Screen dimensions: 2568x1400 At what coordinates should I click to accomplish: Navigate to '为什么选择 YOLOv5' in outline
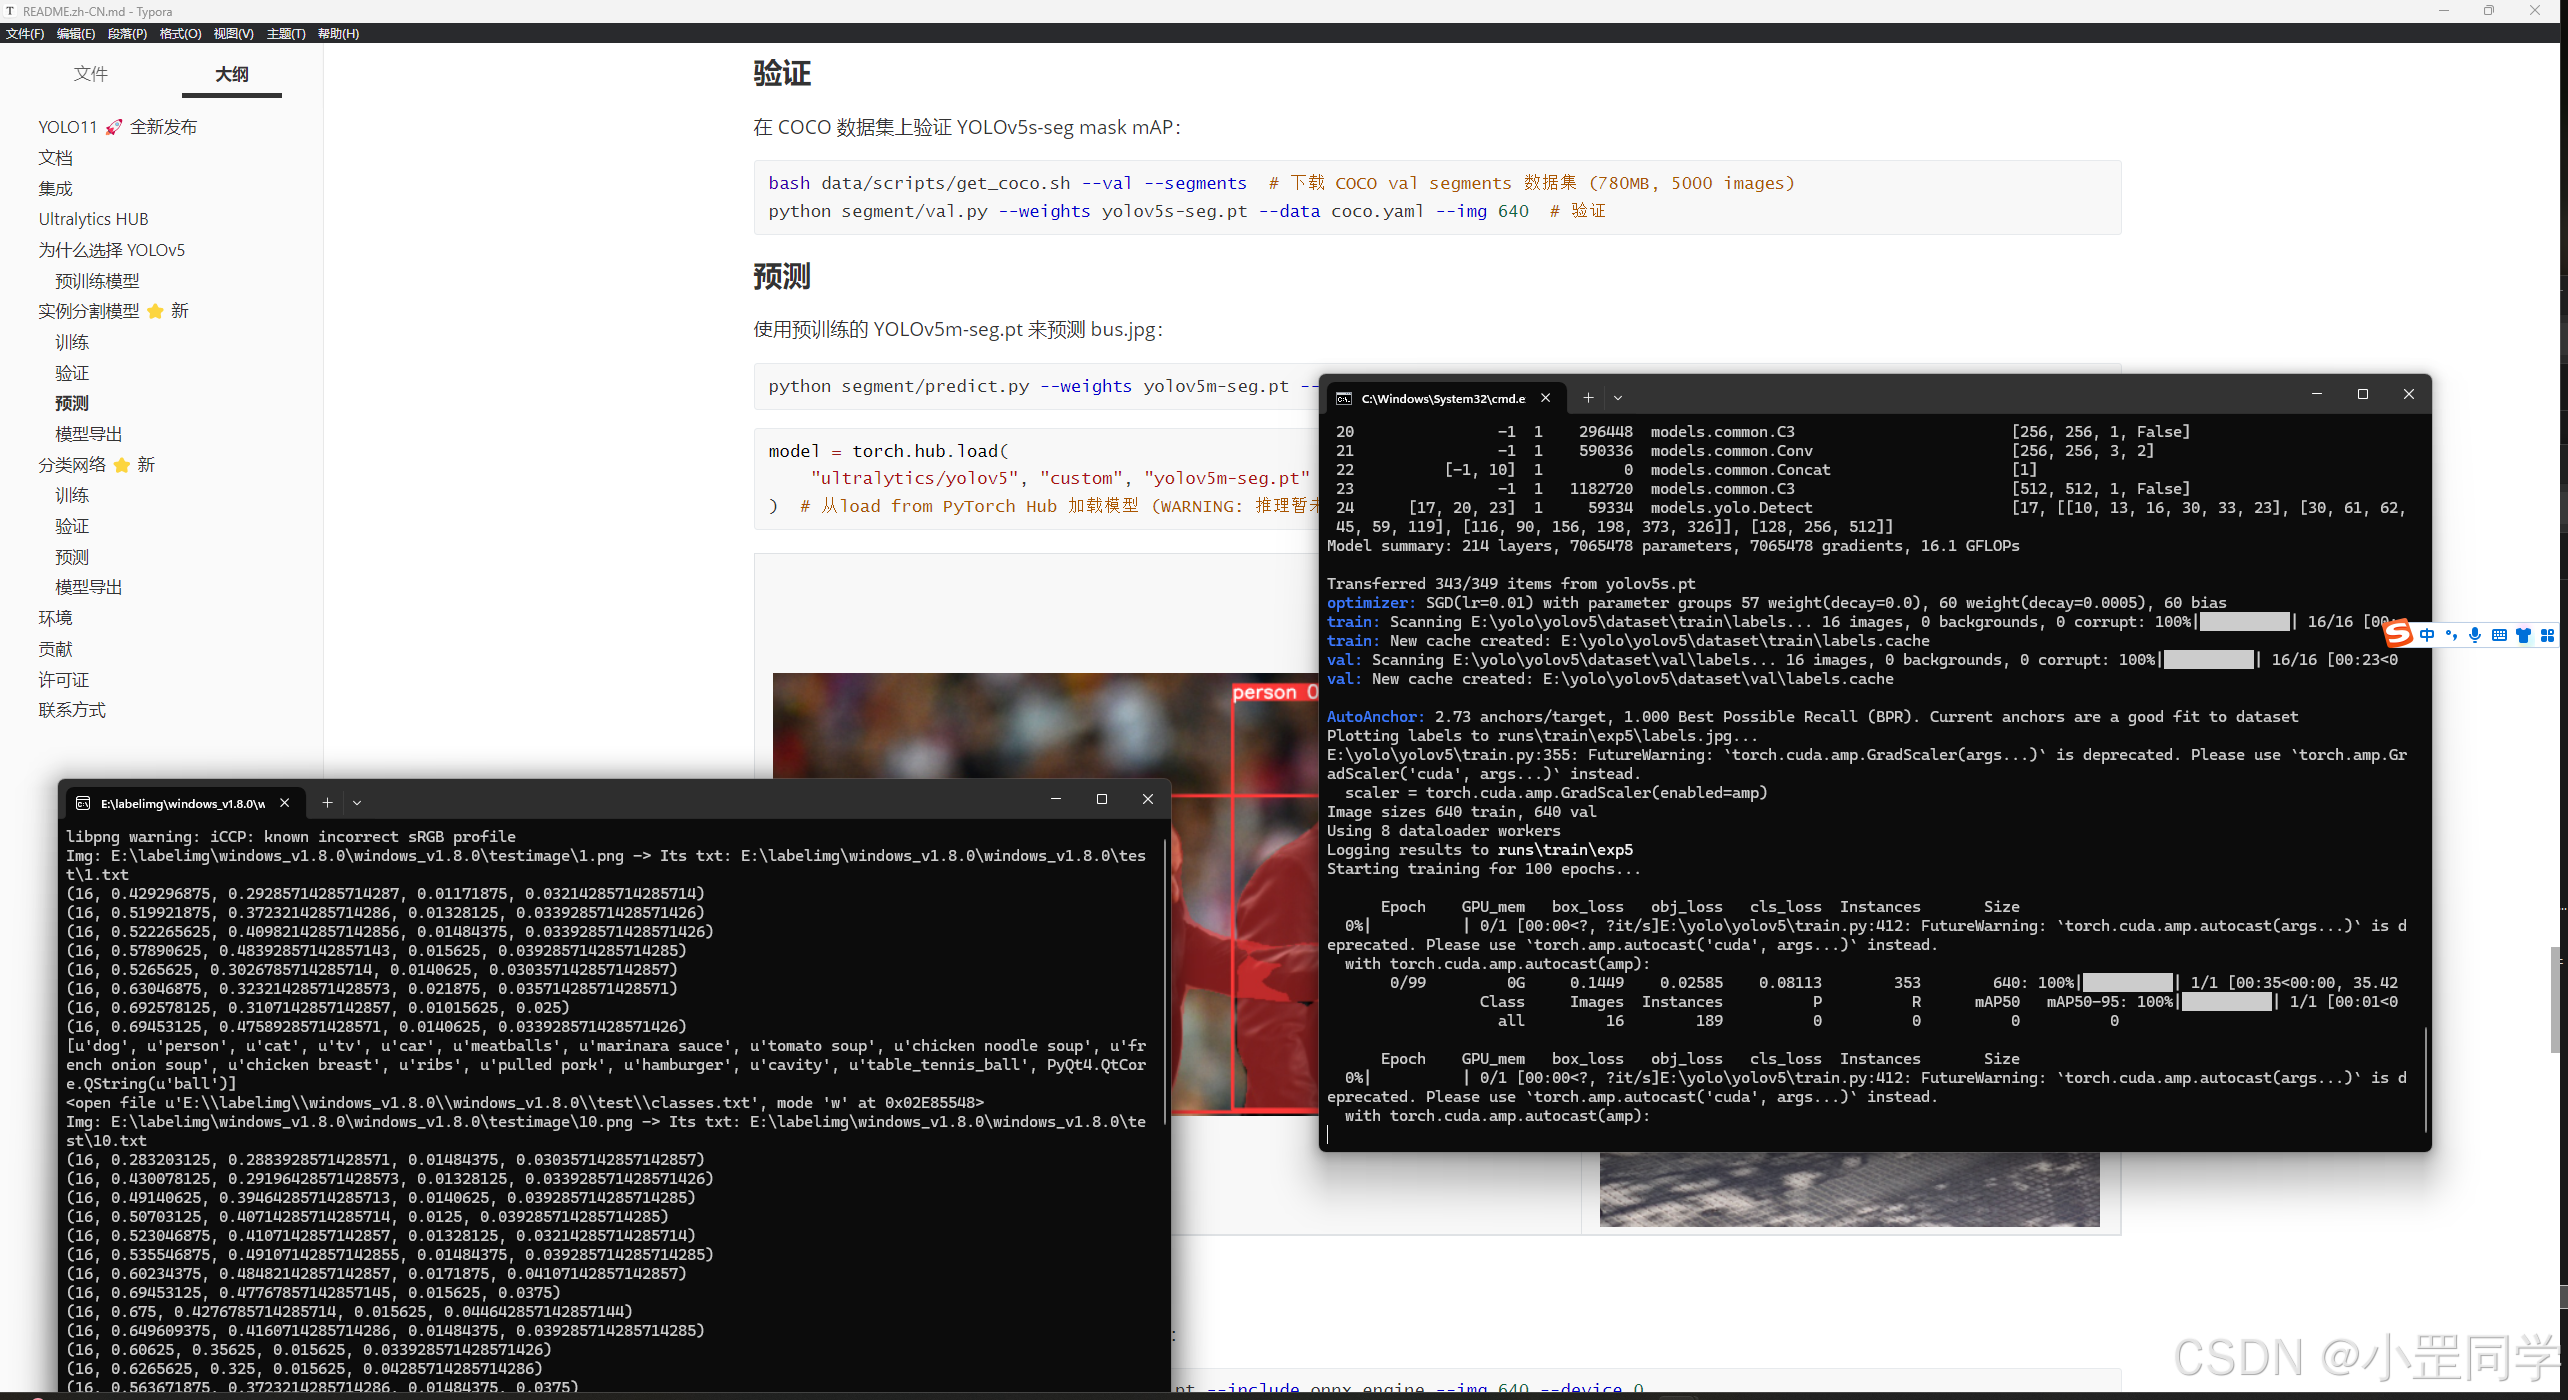pos(112,250)
